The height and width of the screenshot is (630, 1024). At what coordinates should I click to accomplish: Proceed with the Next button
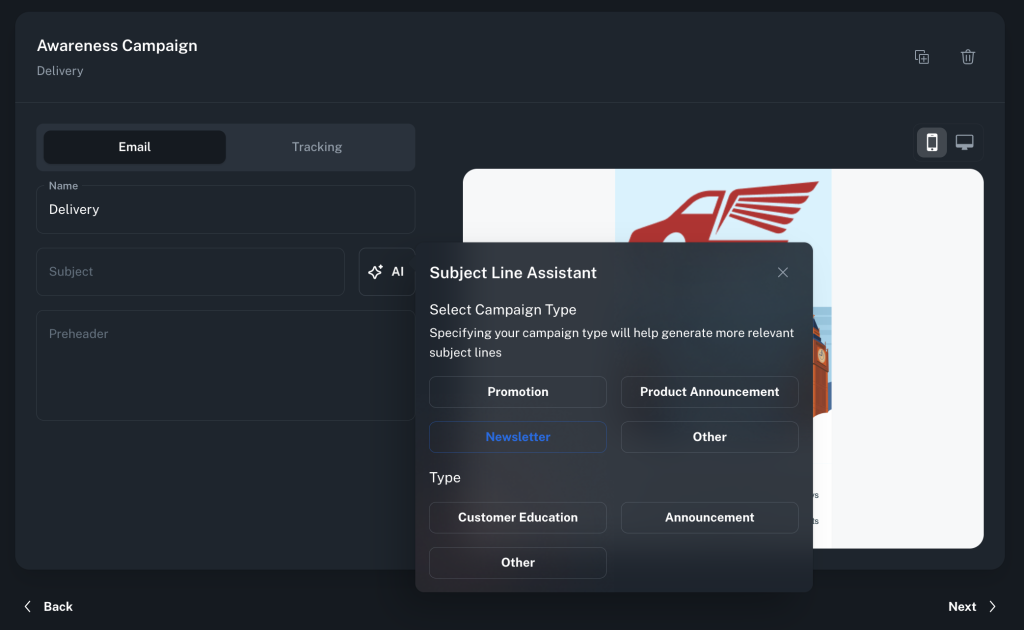[x=972, y=606]
